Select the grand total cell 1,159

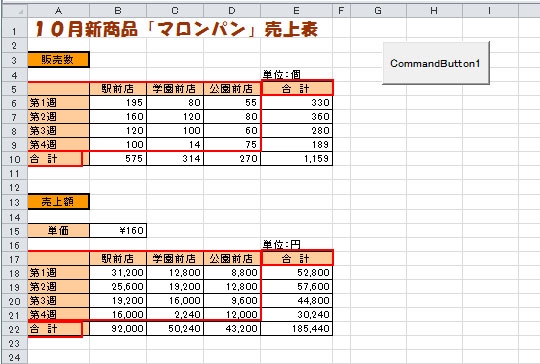tap(297, 159)
